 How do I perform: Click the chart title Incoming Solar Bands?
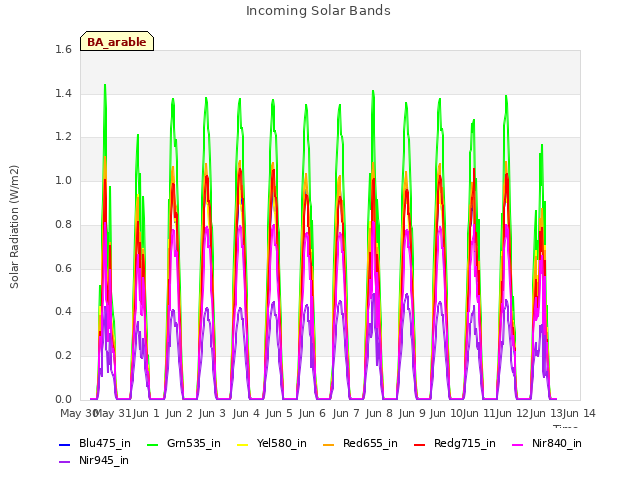pos(318,11)
